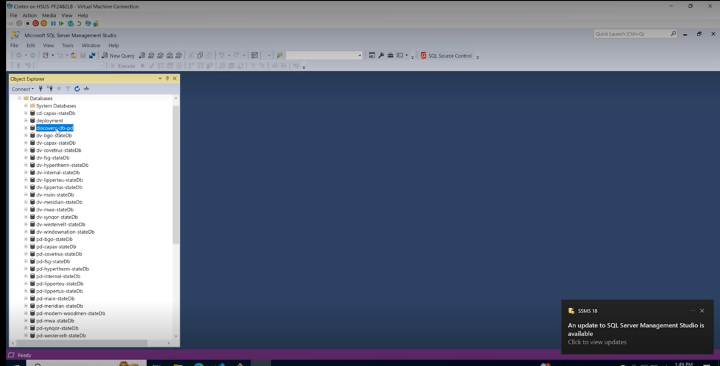Select the dv-windownation-stateDb database
This screenshot has width=720, height=366.
pos(65,232)
